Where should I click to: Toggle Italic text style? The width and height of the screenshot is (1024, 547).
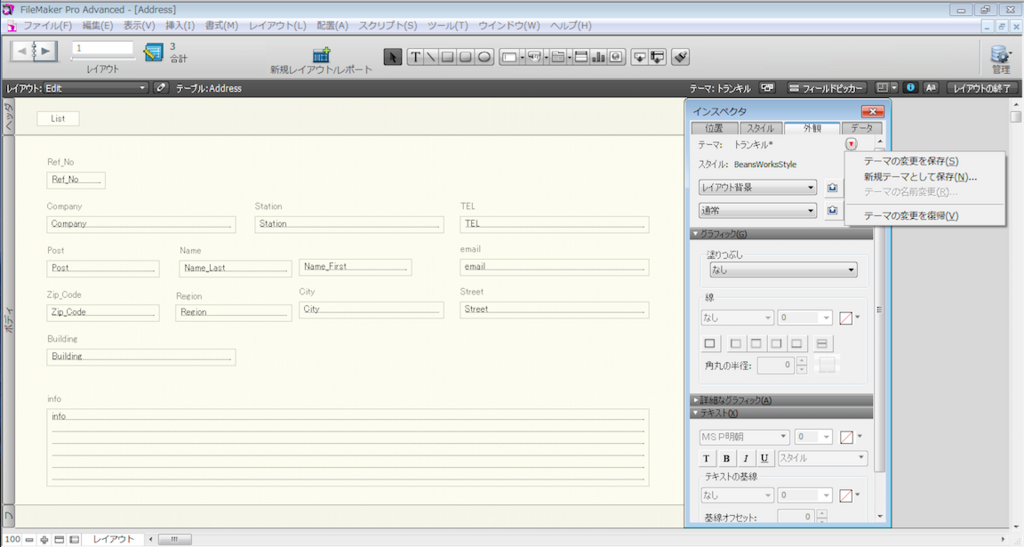pos(745,458)
